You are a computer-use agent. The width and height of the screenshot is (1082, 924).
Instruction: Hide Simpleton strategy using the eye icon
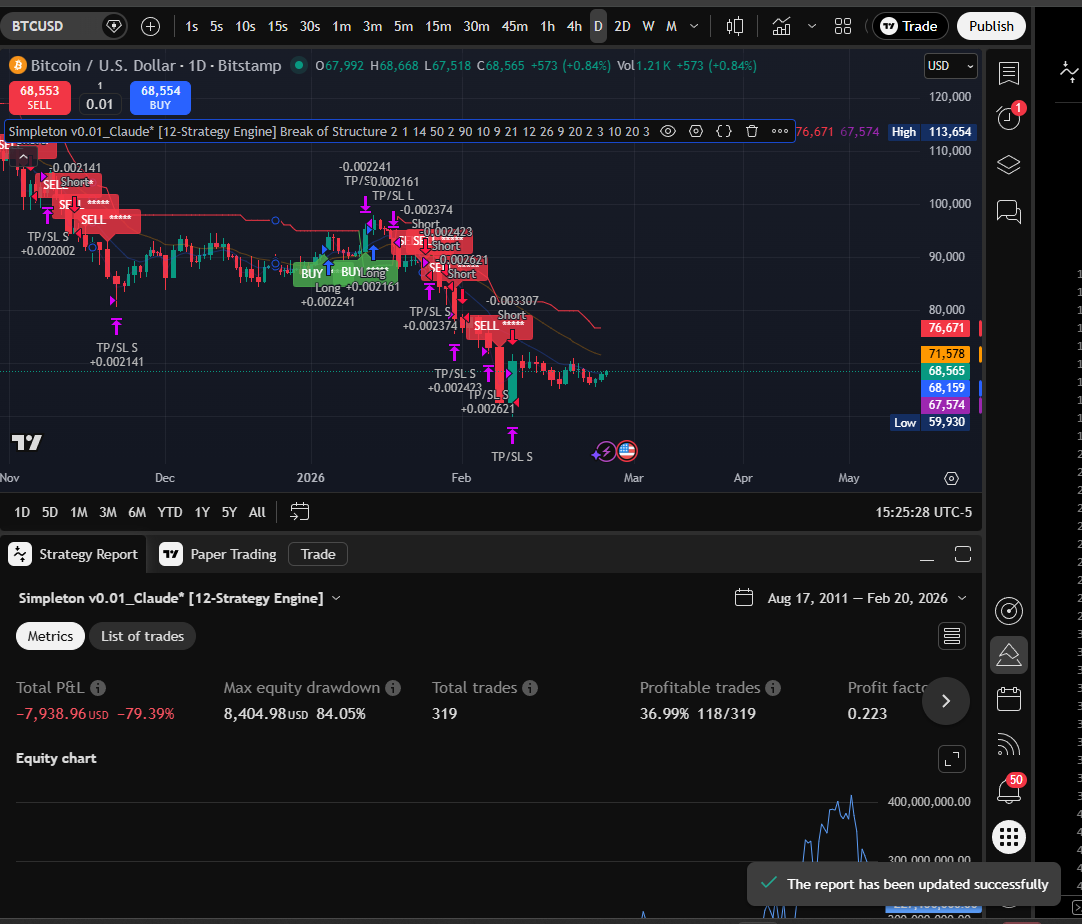[x=668, y=131]
